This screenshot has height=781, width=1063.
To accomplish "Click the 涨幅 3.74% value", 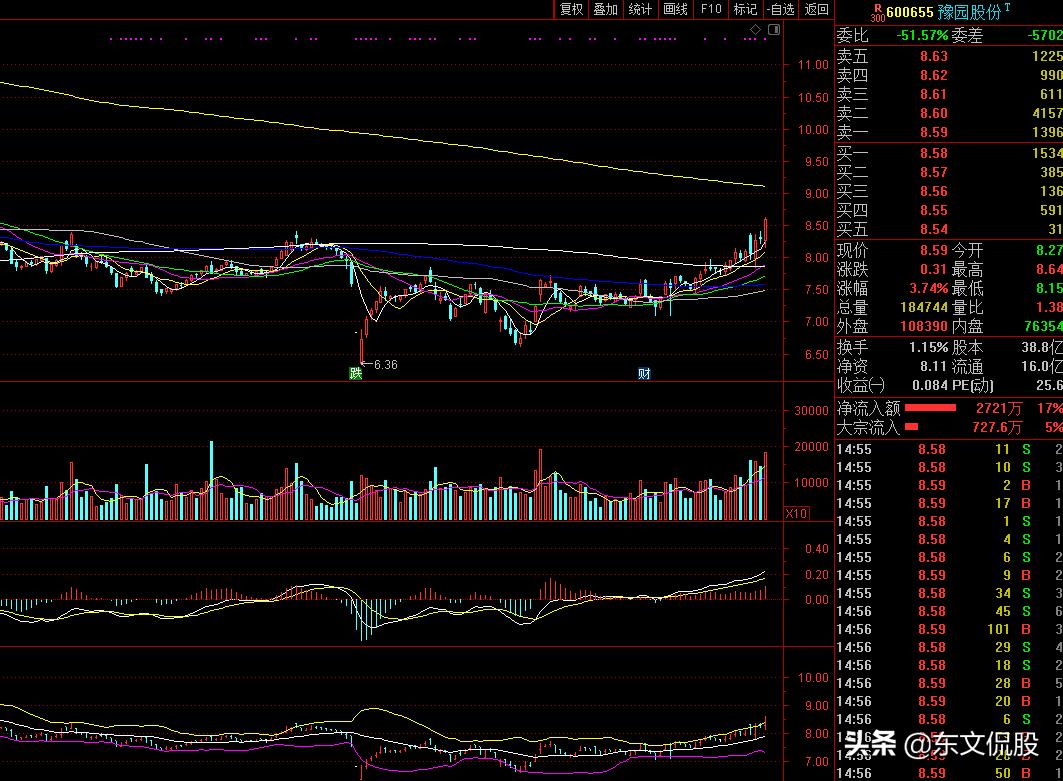I will click(928, 288).
